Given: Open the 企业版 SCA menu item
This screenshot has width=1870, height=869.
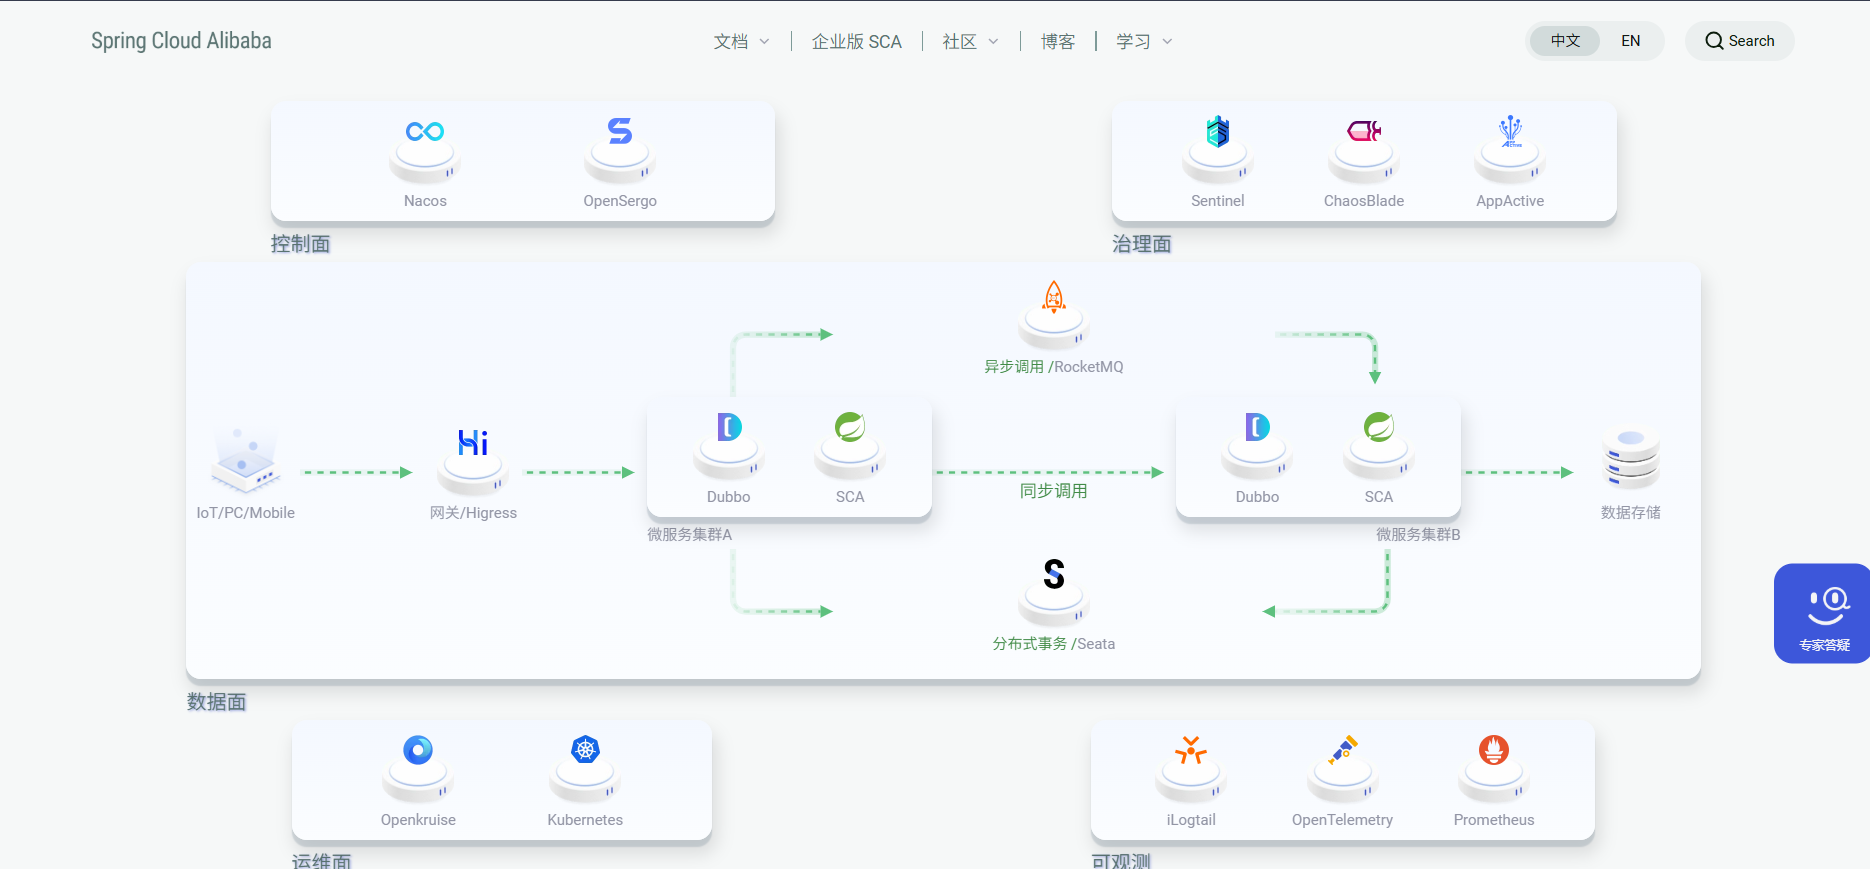Looking at the screenshot, I should [857, 42].
